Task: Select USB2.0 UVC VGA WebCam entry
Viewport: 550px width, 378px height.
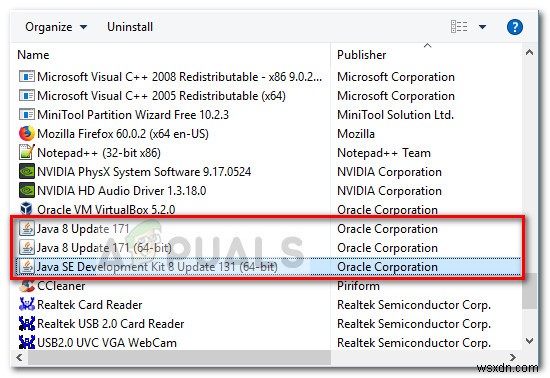Action: 107,342
